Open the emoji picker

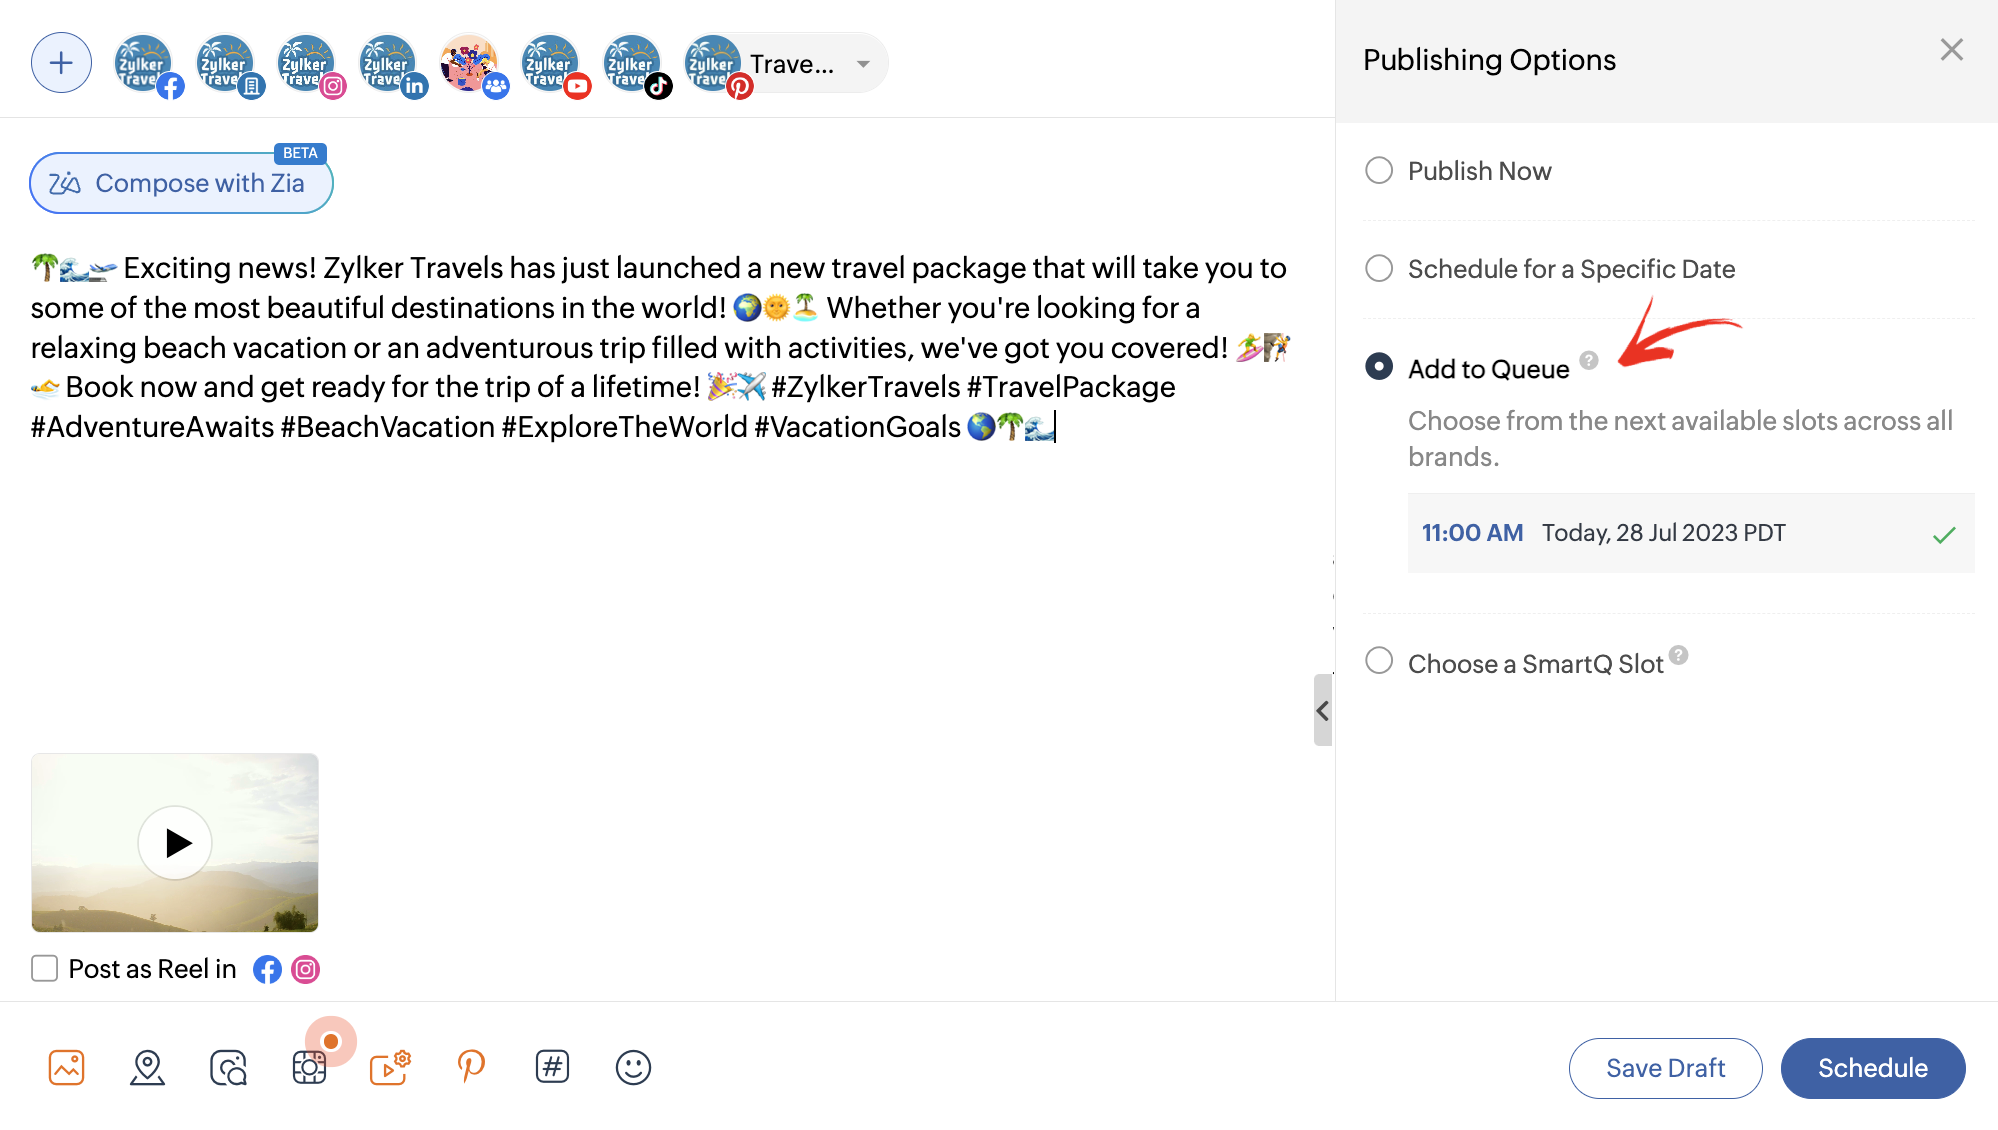[633, 1067]
